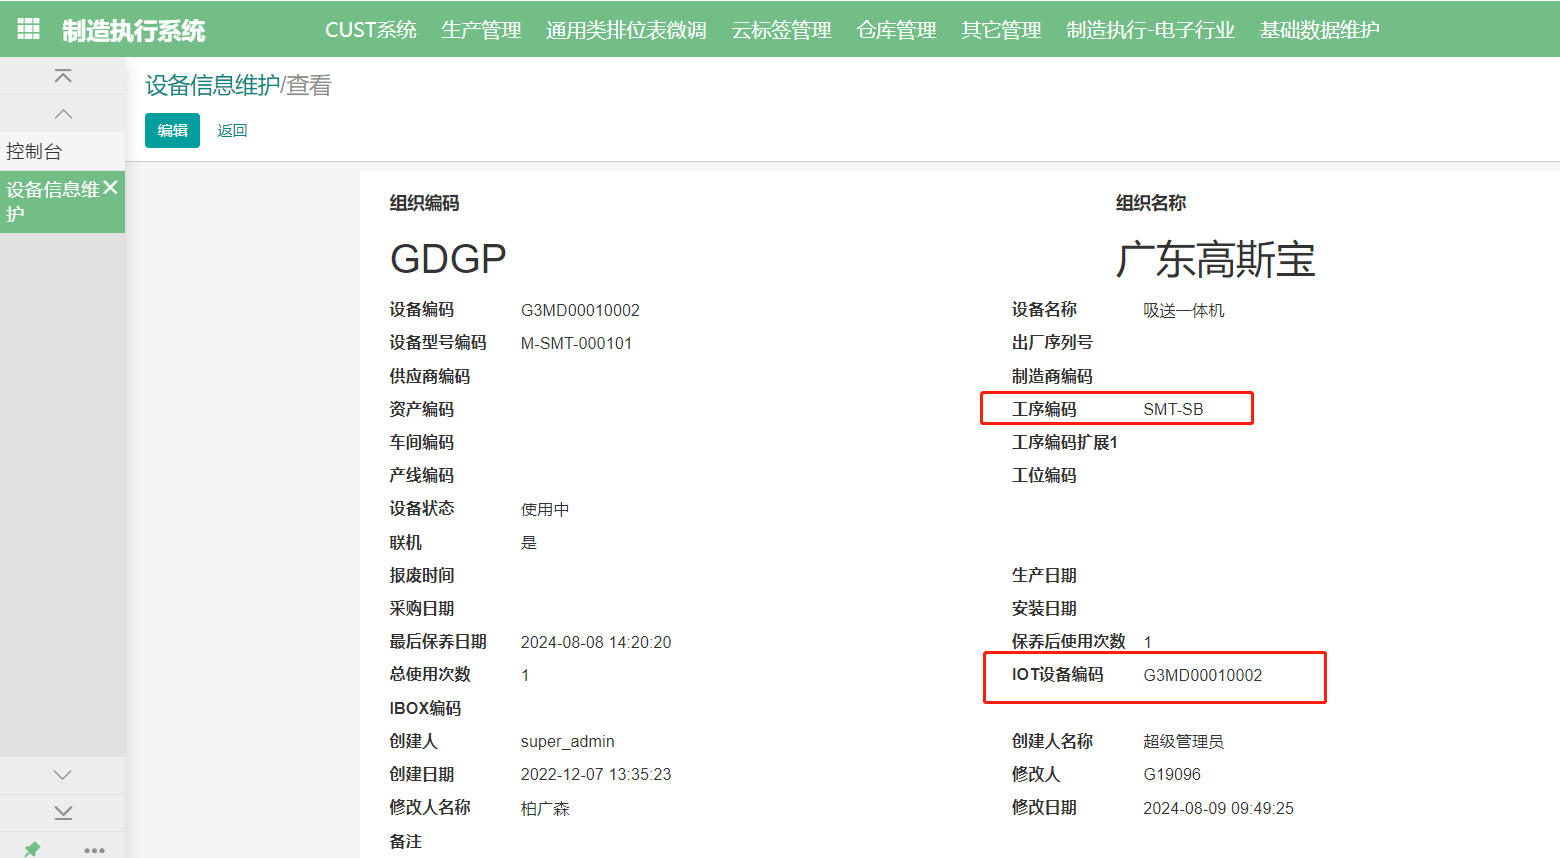Jump to top of sidebar tab list

63,76
